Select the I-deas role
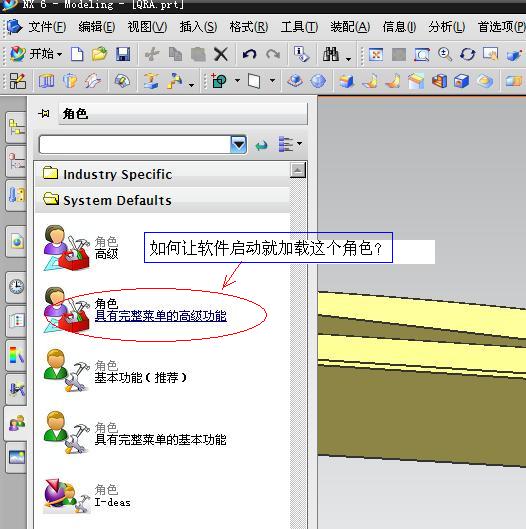The width and height of the screenshot is (526, 529). click(x=87, y=496)
